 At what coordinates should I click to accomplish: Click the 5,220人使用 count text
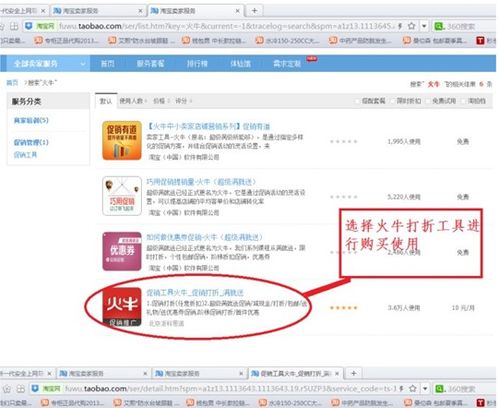click(x=404, y=197)
